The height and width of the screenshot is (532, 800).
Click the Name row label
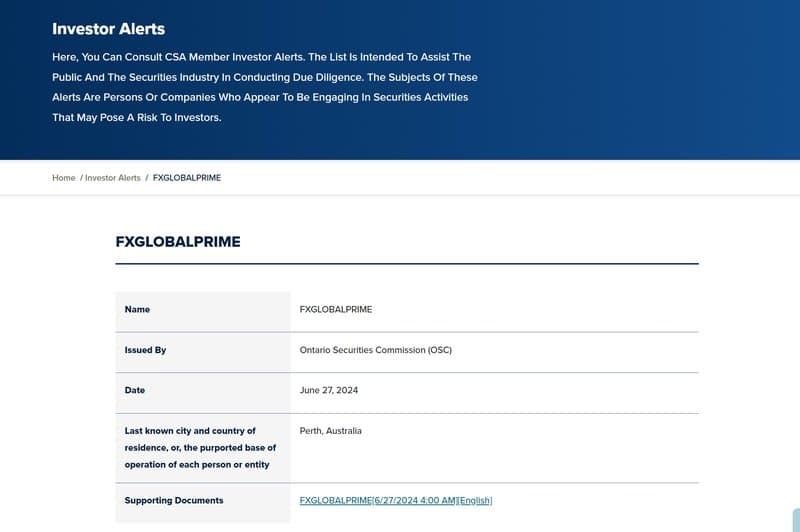(137, 309)
